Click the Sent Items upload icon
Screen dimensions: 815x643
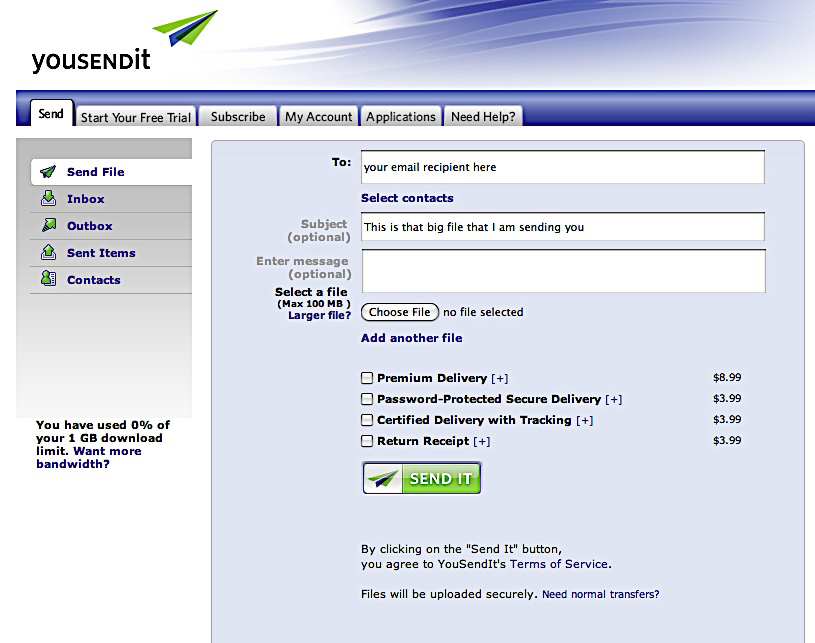tap(48, 252)
